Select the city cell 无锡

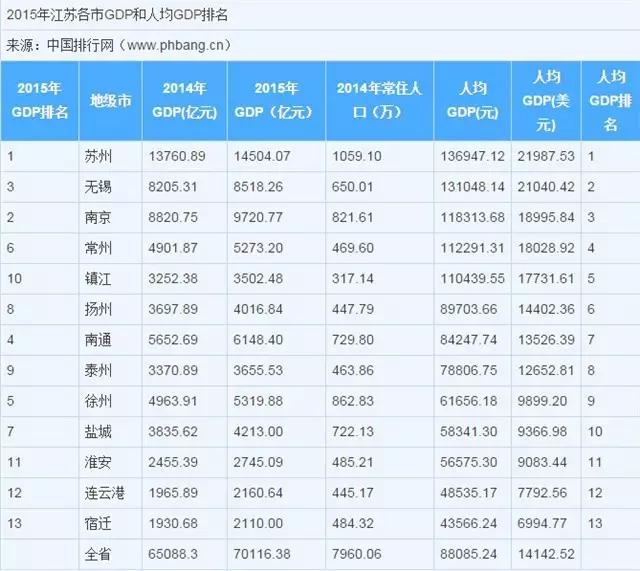[98, 187]
